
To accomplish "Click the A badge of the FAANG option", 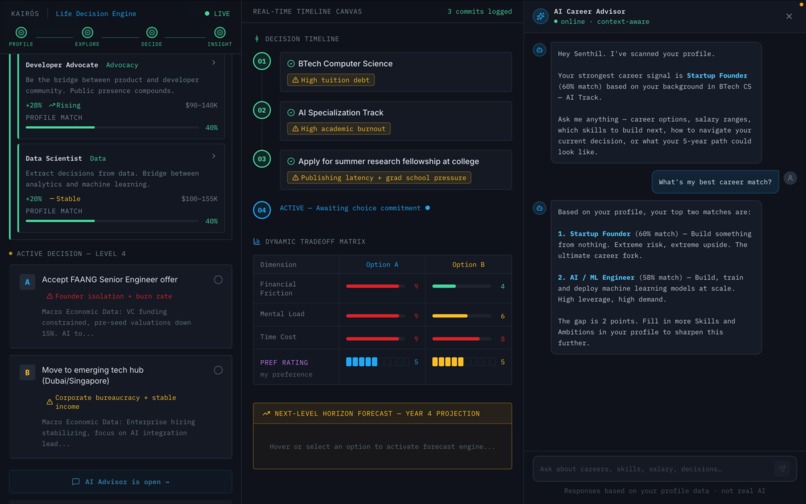I will (x=27, y=282).
